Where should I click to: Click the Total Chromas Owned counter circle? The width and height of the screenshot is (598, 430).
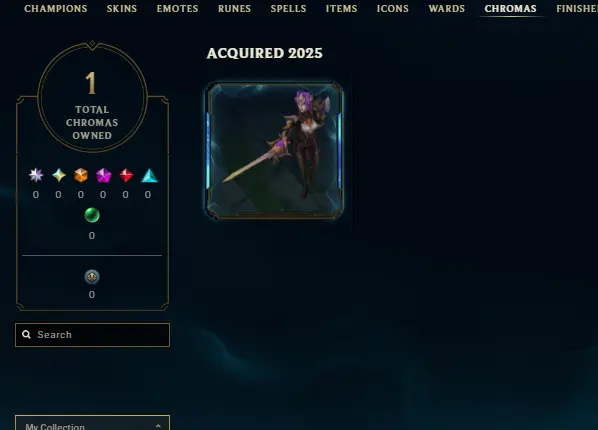click(x=92, y=98)
